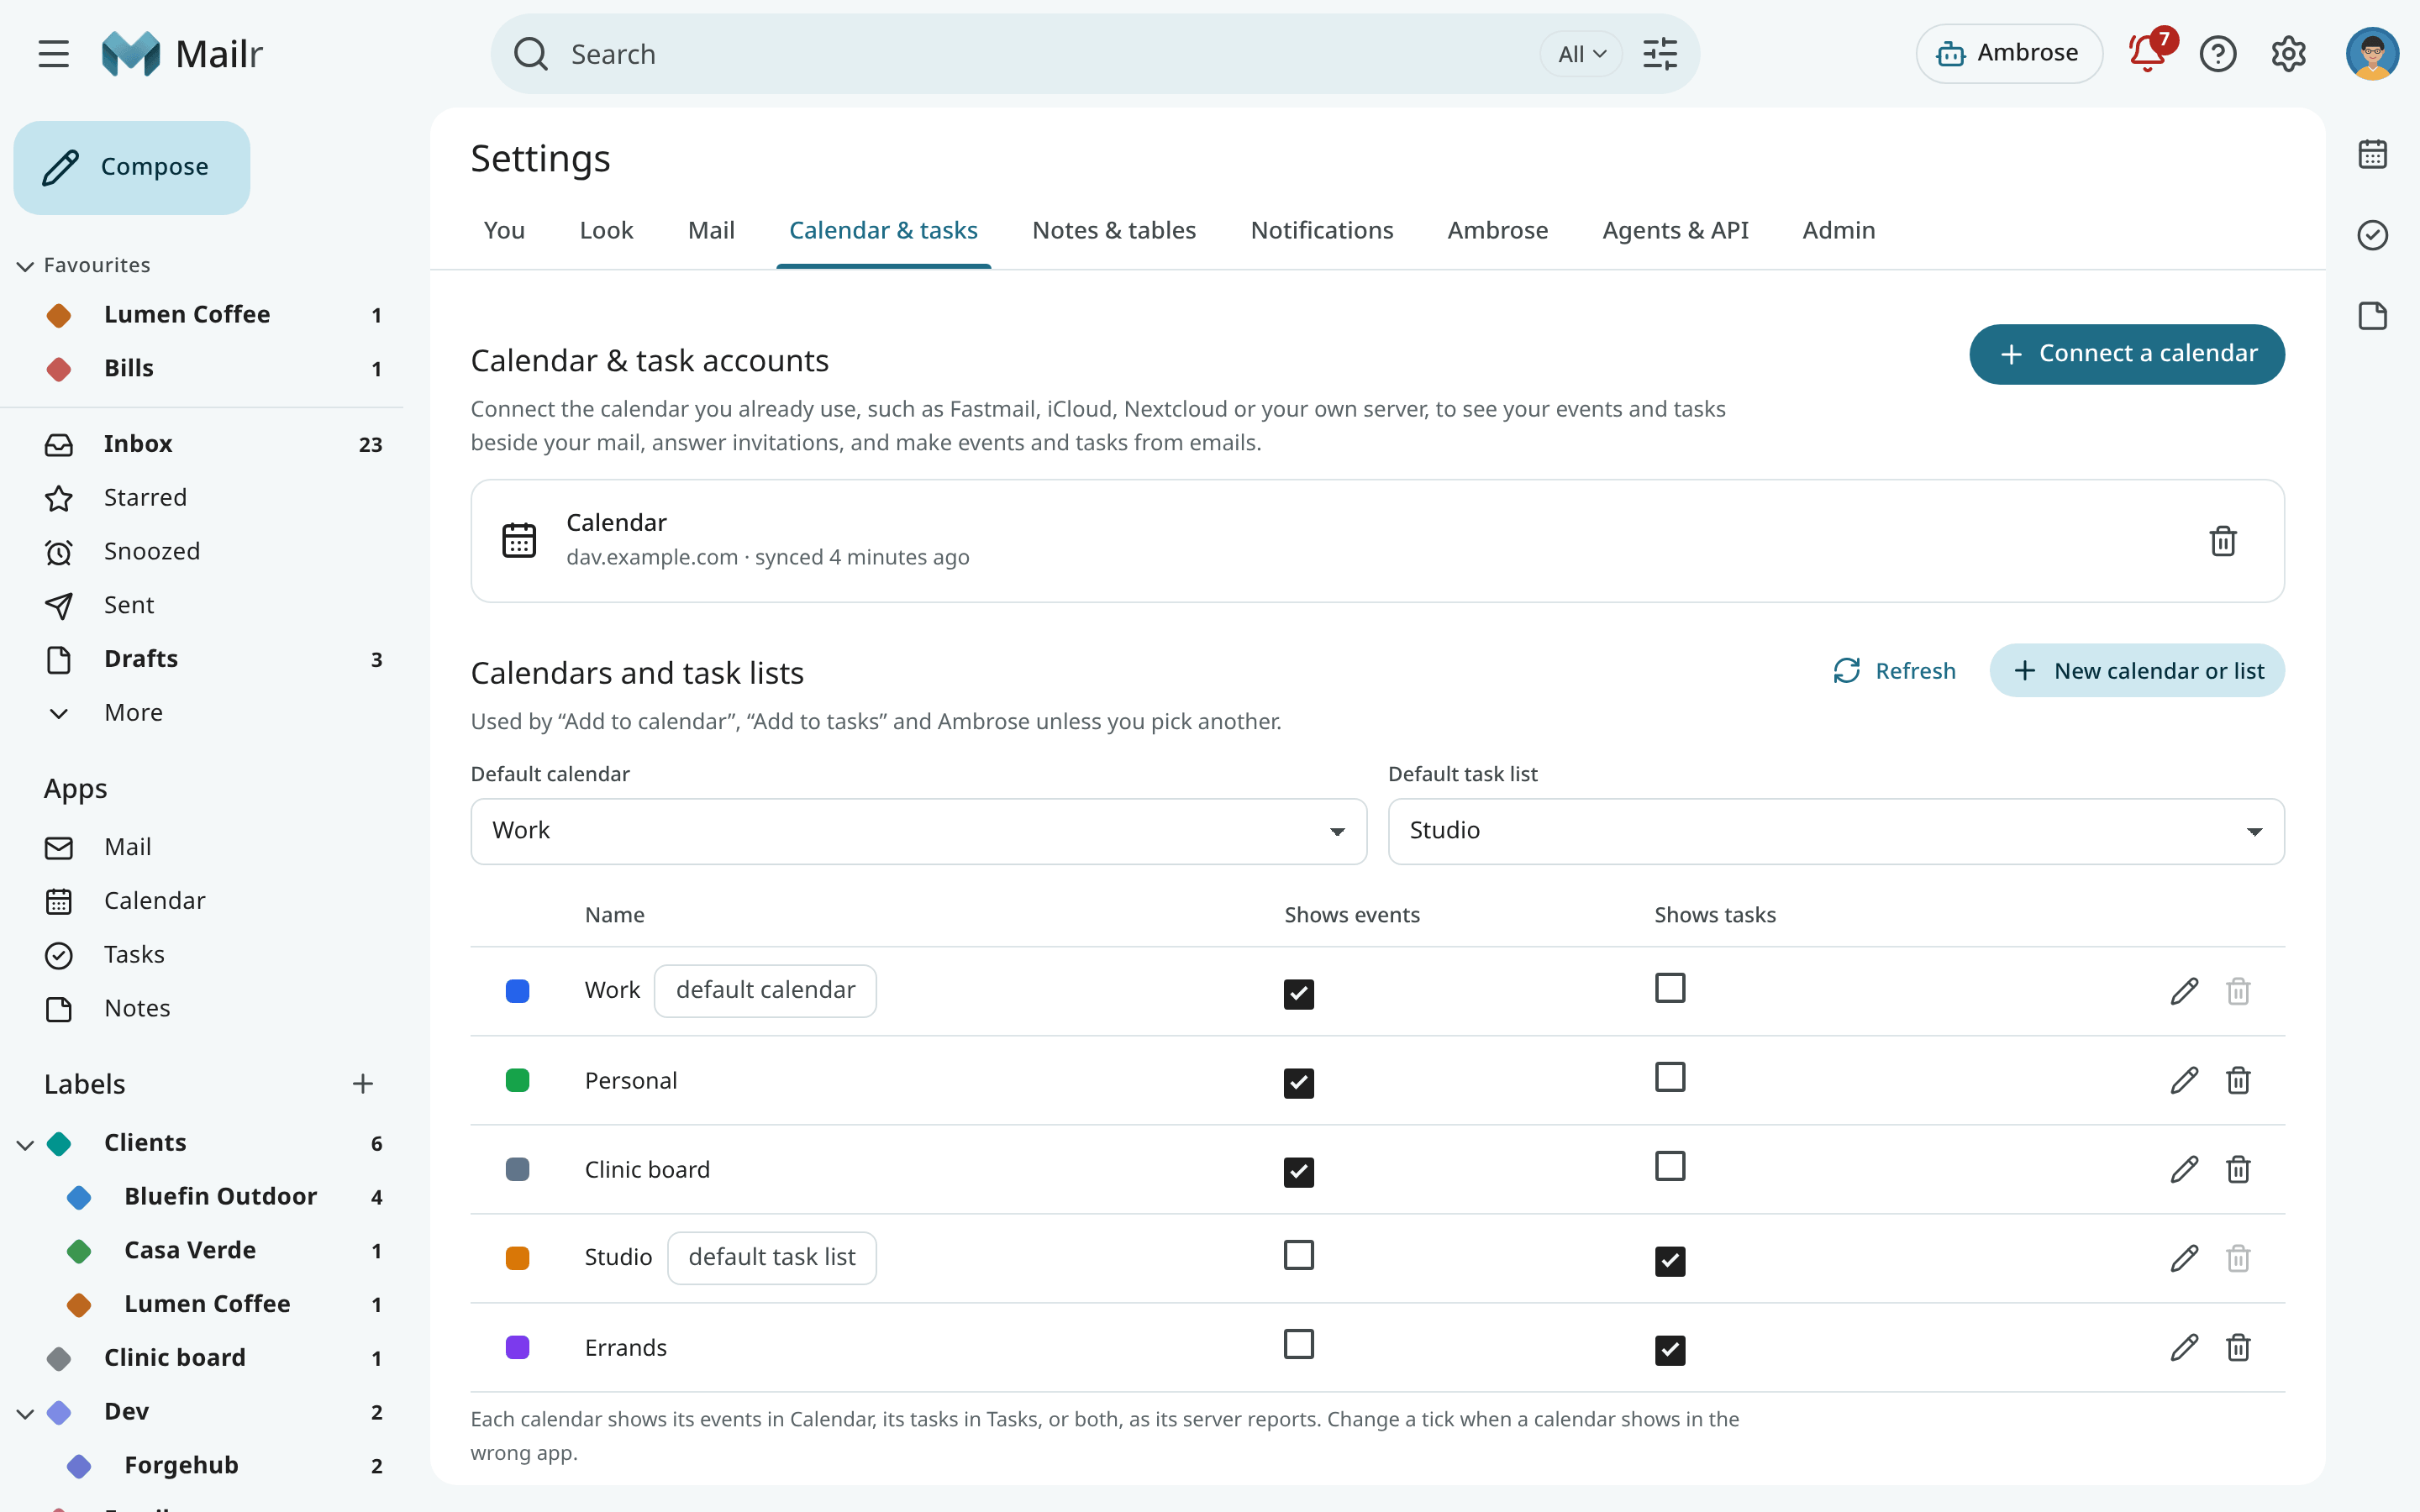Add a new label with plus icon
Screen dimensions: 2420x1512
click(x=363, y=1084)
